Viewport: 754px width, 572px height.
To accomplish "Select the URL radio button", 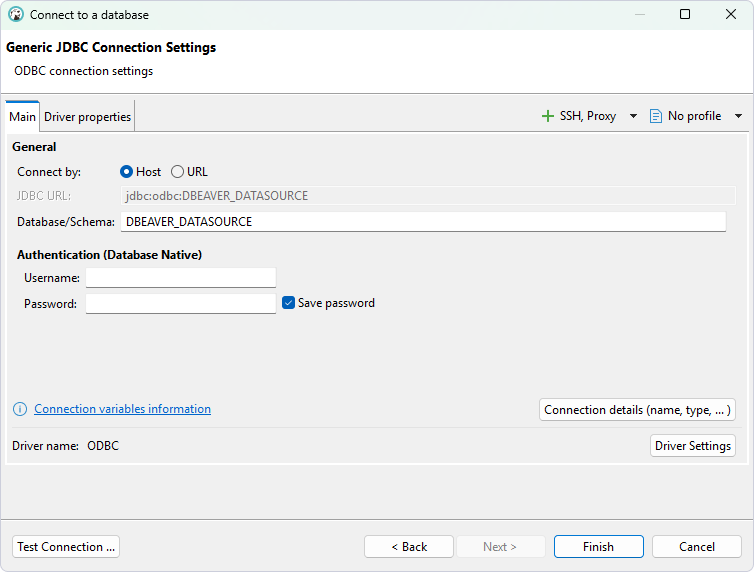I will [x=177, y=172].
